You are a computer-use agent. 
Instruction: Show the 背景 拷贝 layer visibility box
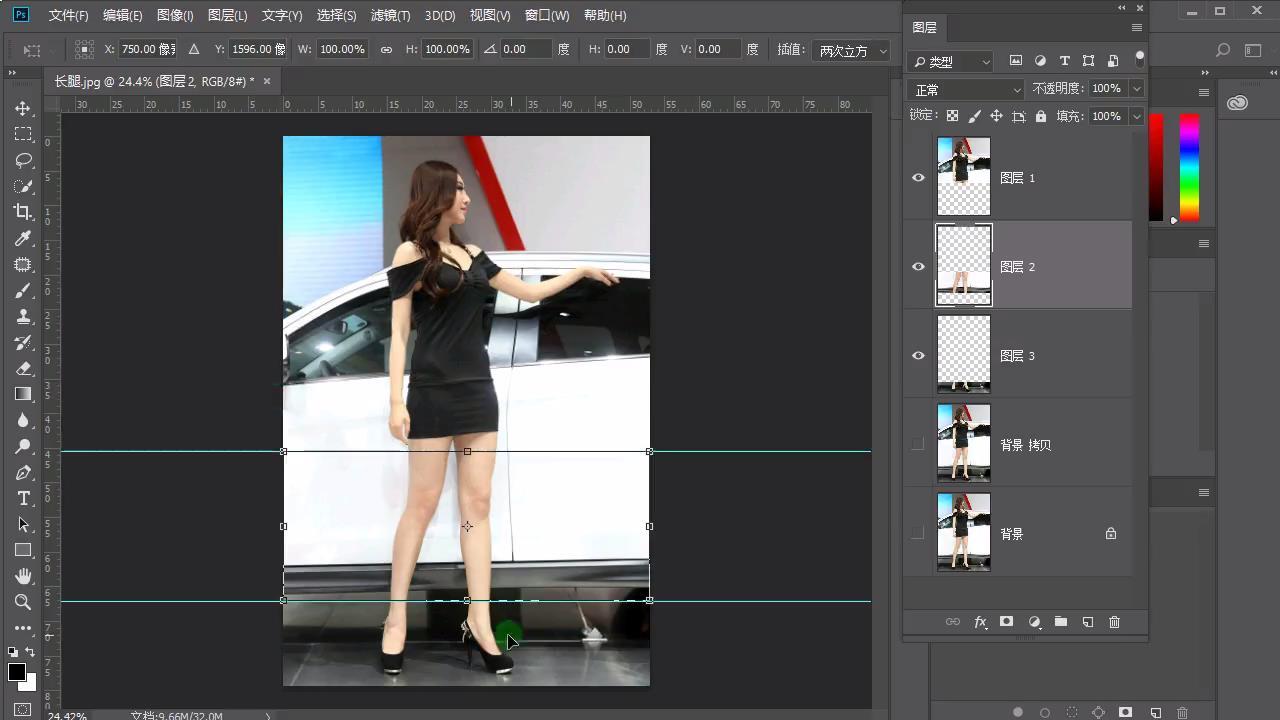tap(918, 445)
